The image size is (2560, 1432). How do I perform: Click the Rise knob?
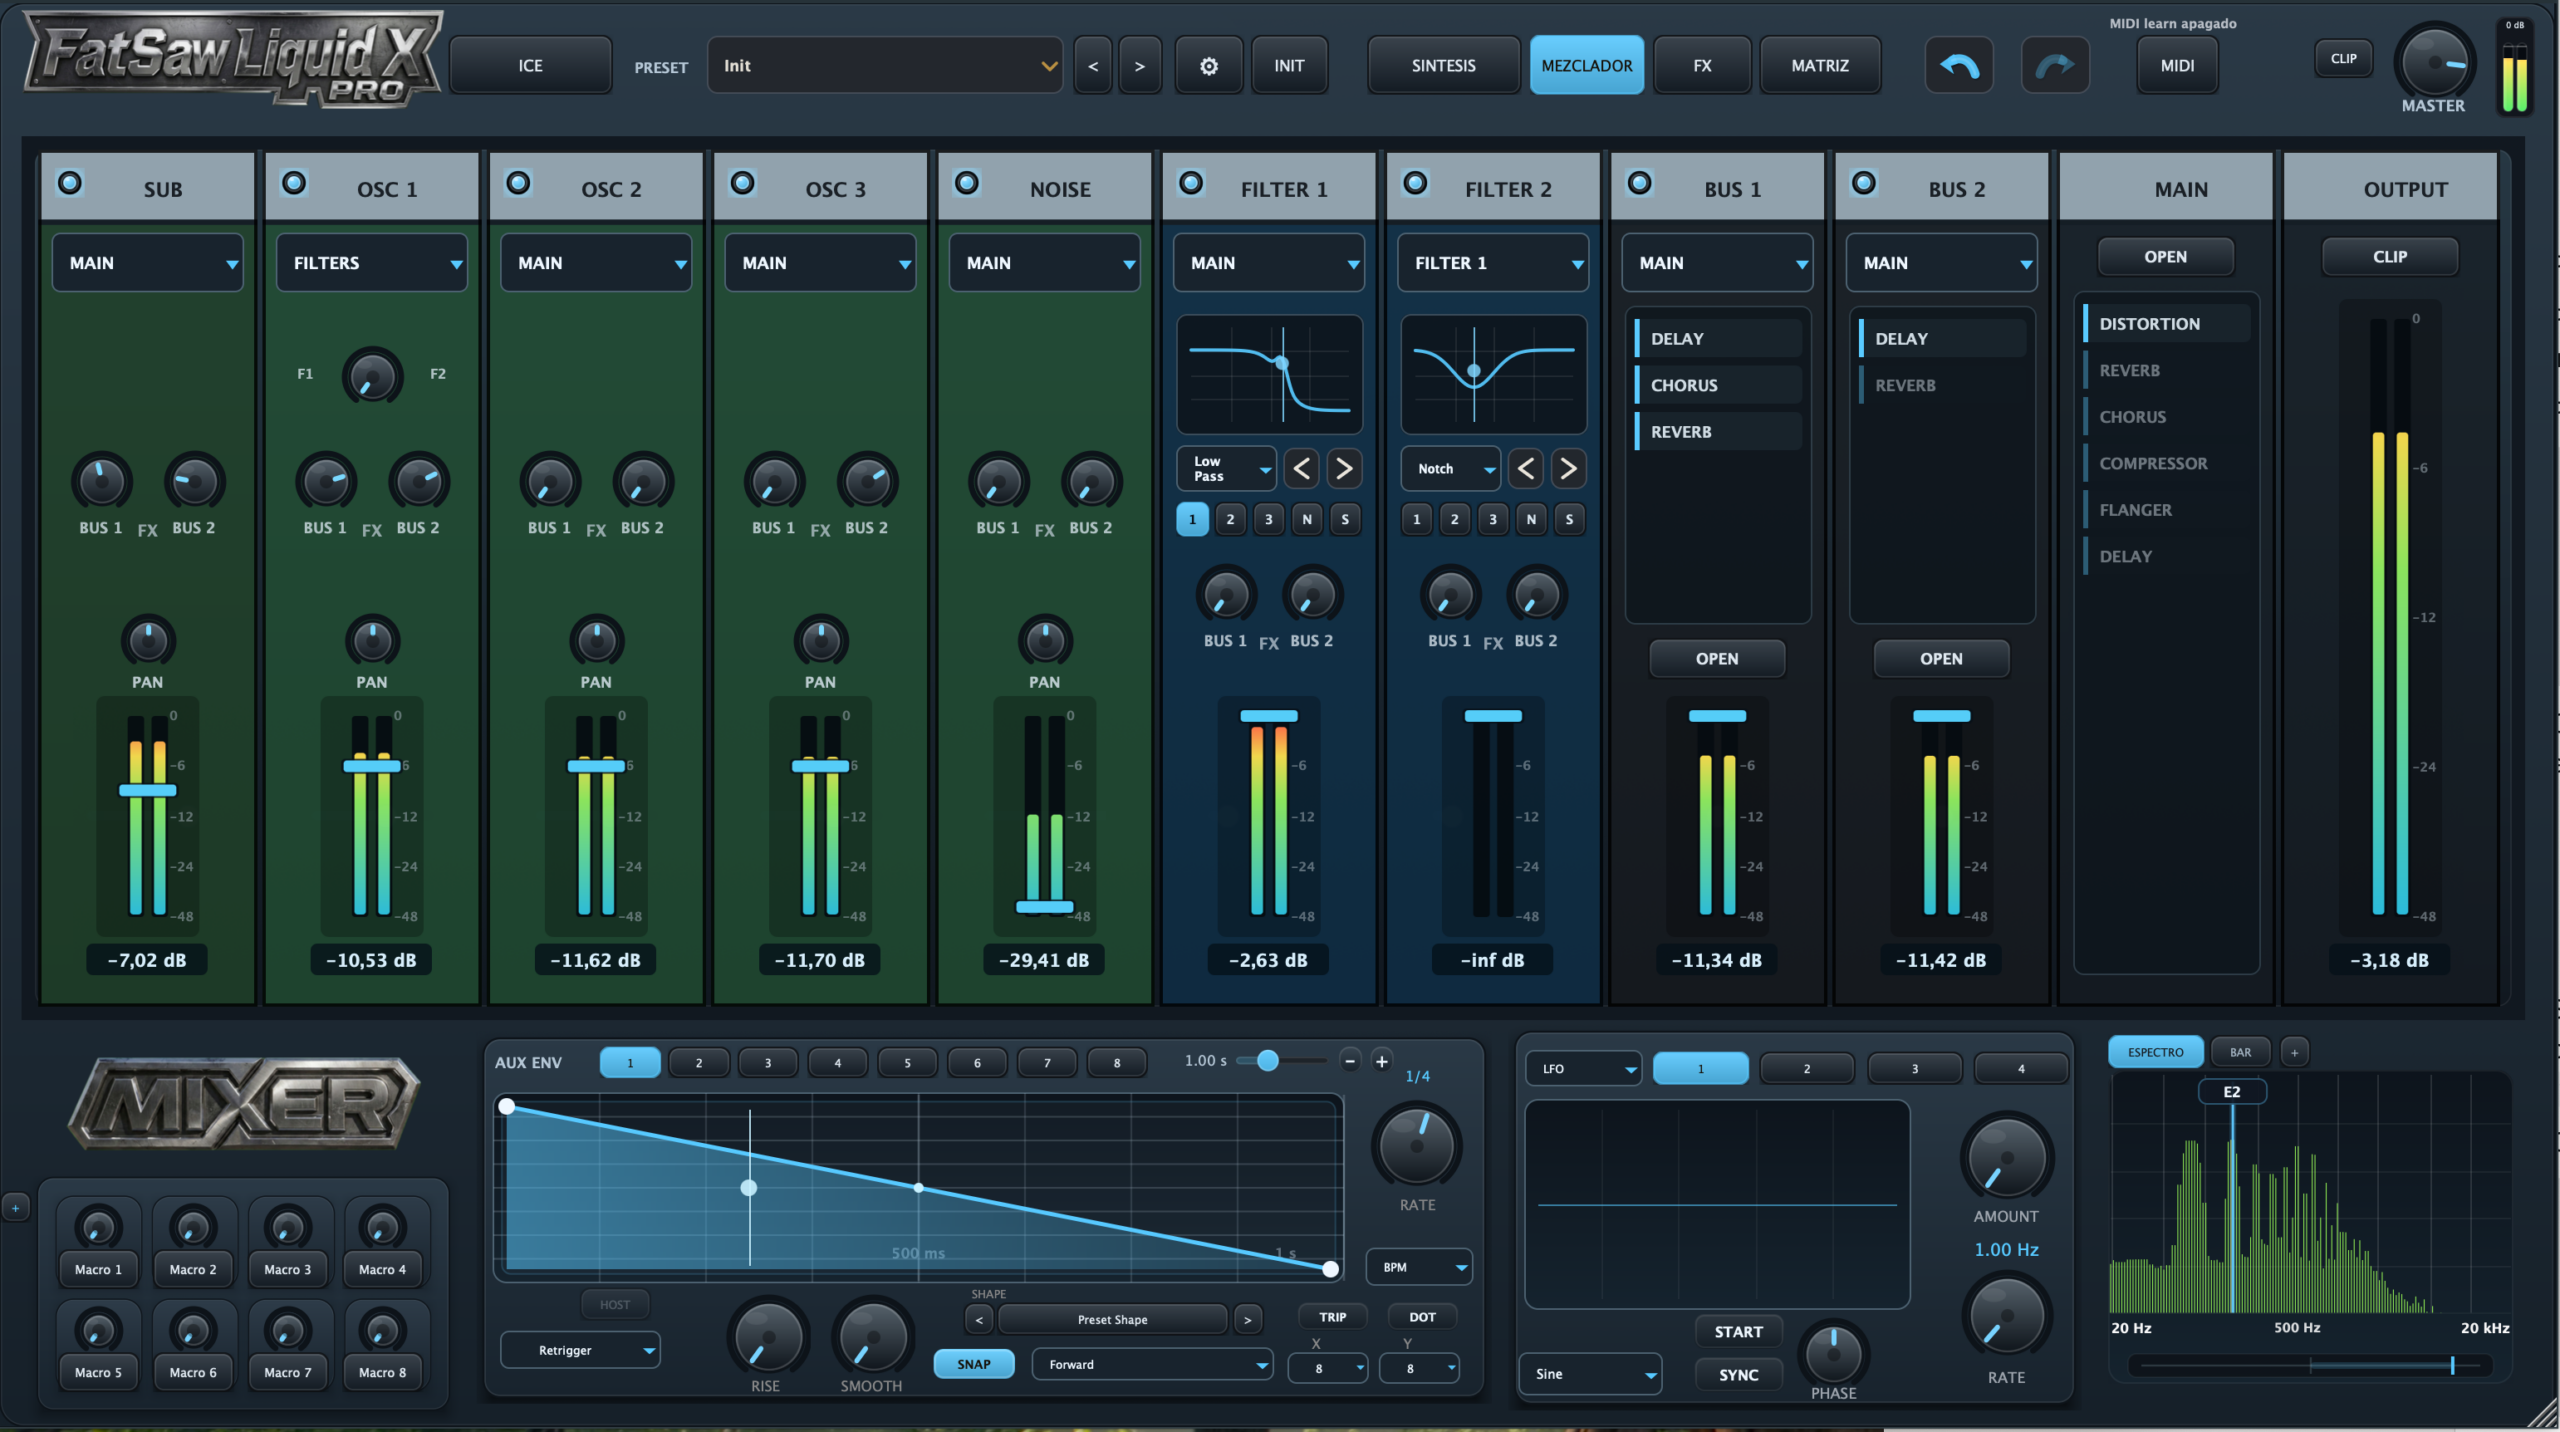point(767,1337)
